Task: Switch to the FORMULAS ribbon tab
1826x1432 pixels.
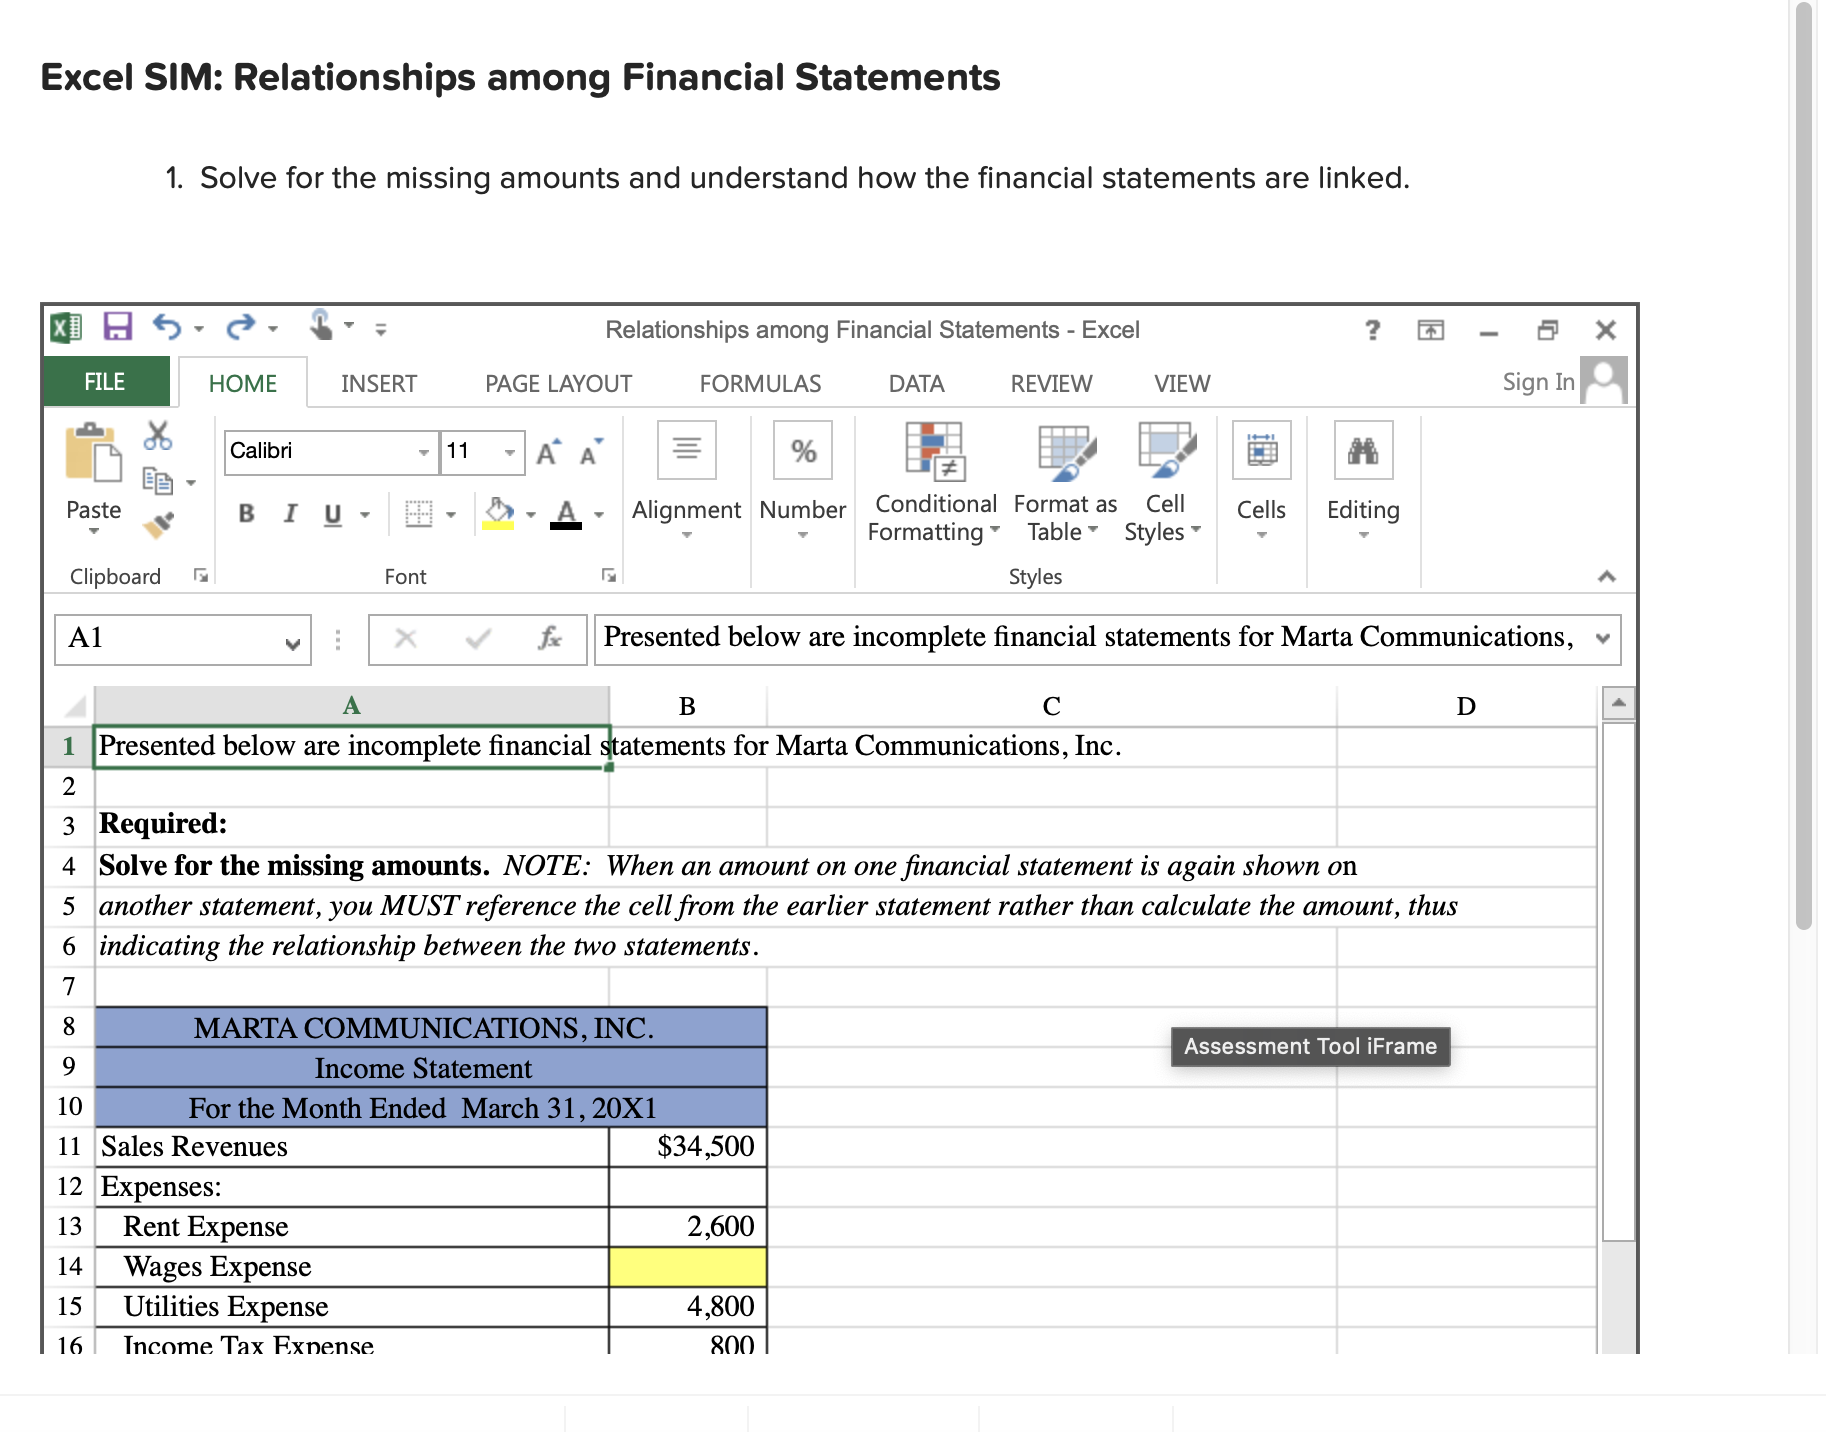Action: coord(760,383)
